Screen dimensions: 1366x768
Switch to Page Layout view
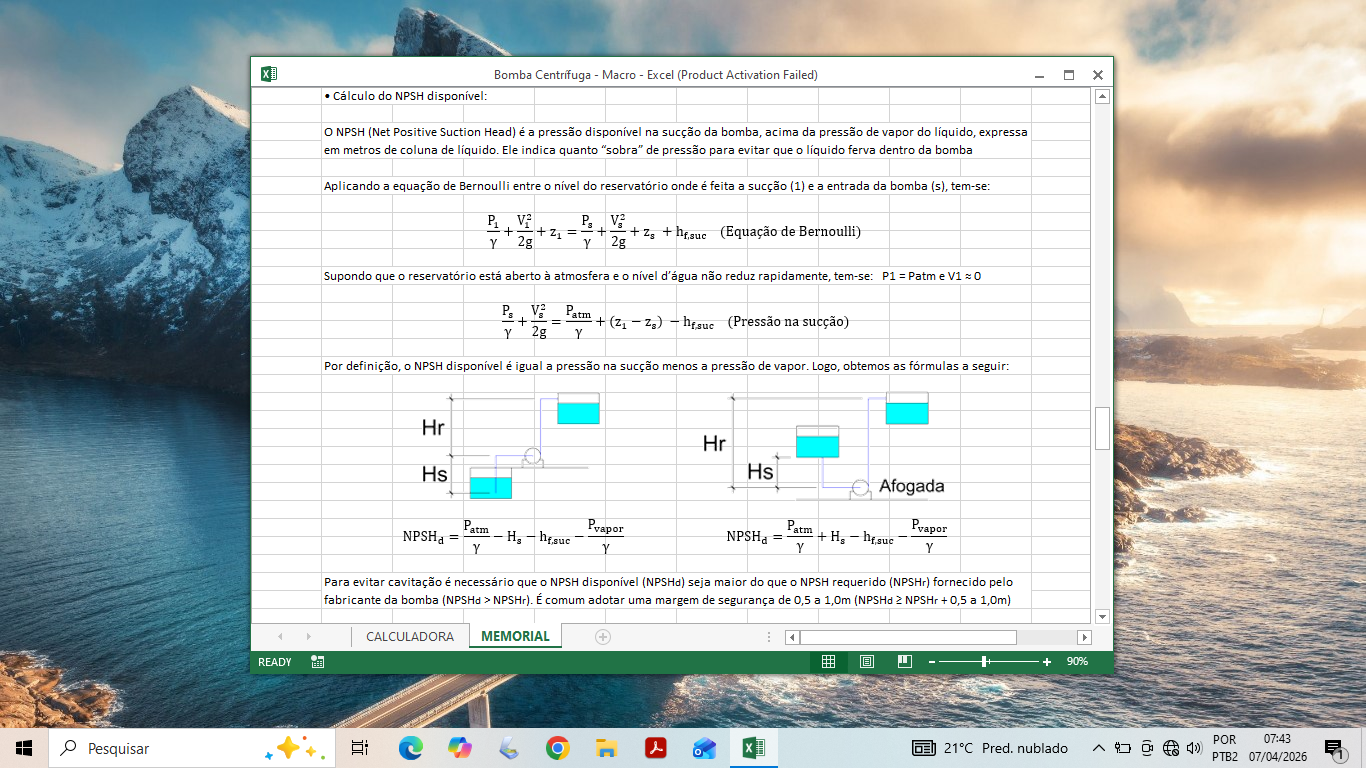[x=866, y=662]
